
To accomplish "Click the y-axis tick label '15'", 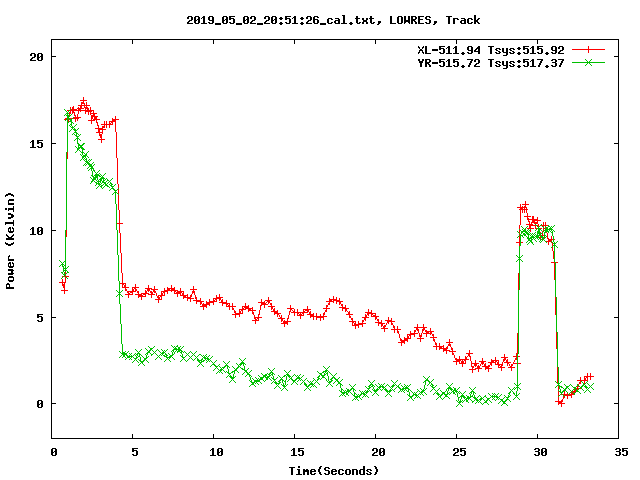I will tap(36, 144).
